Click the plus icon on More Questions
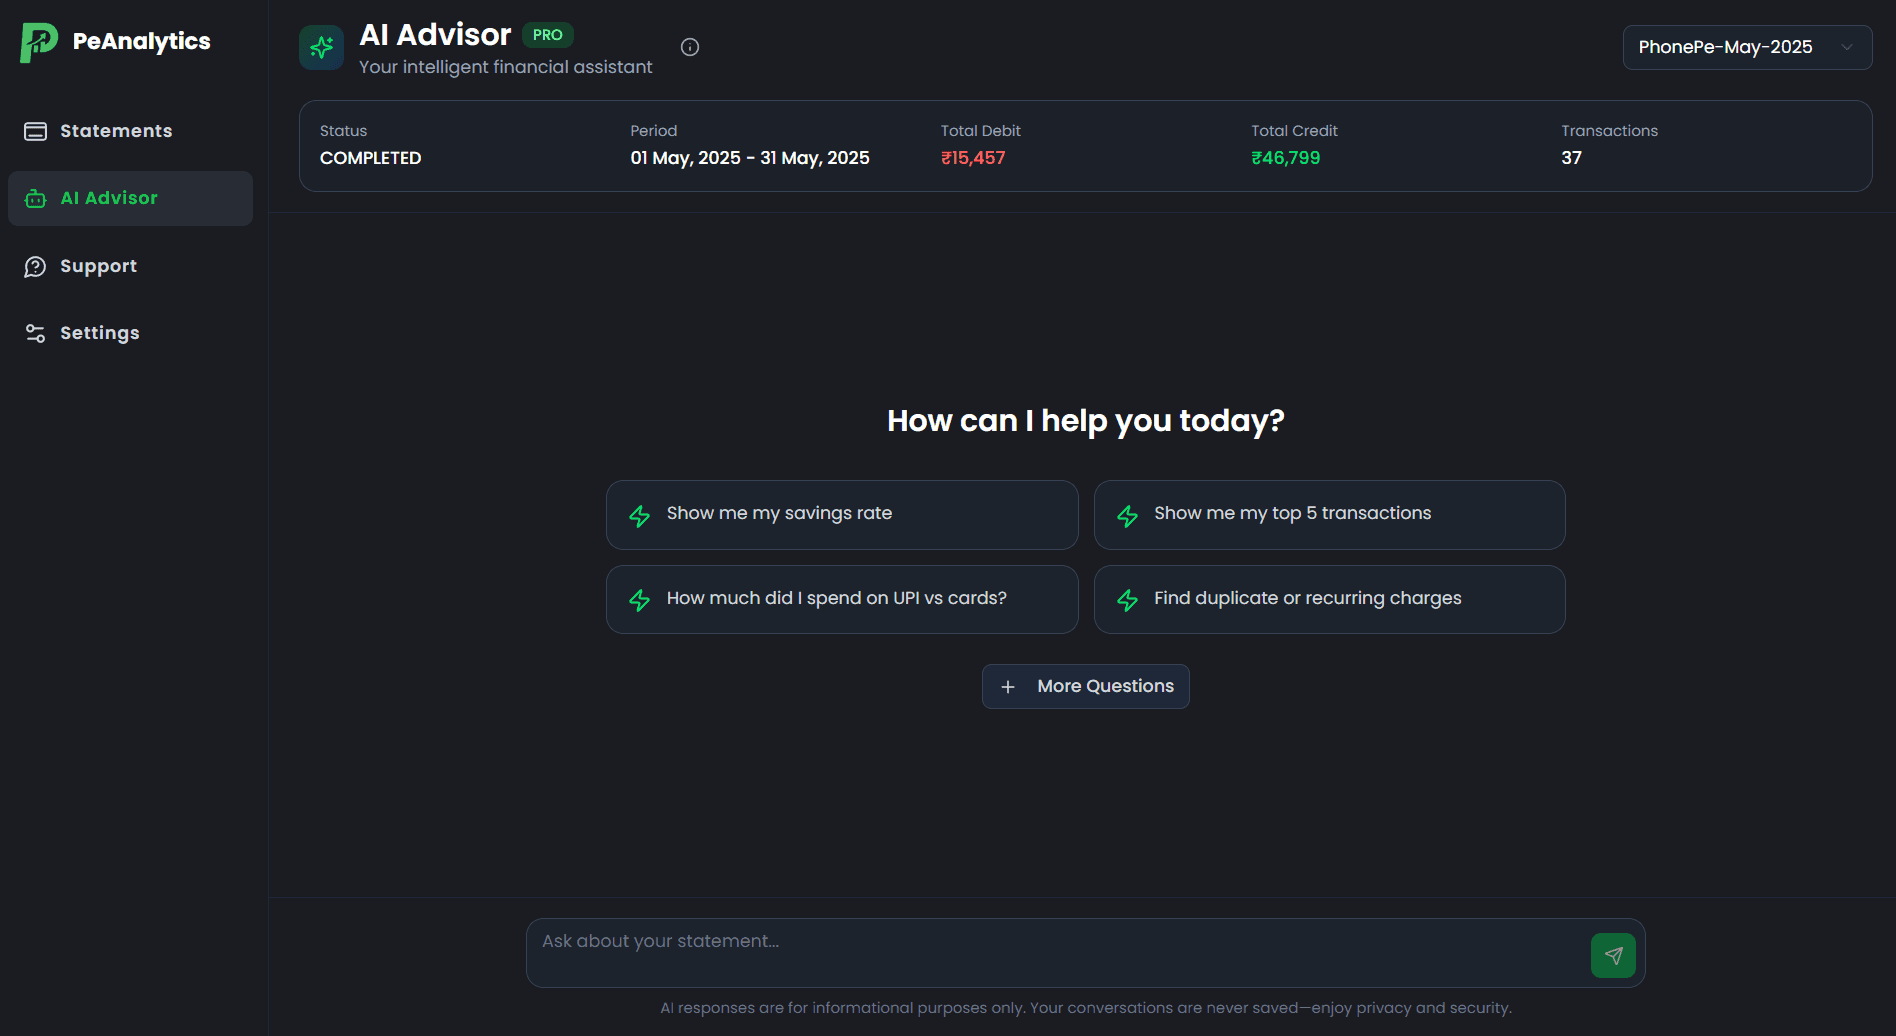 pyautogui.click(x=1008, y=687)
